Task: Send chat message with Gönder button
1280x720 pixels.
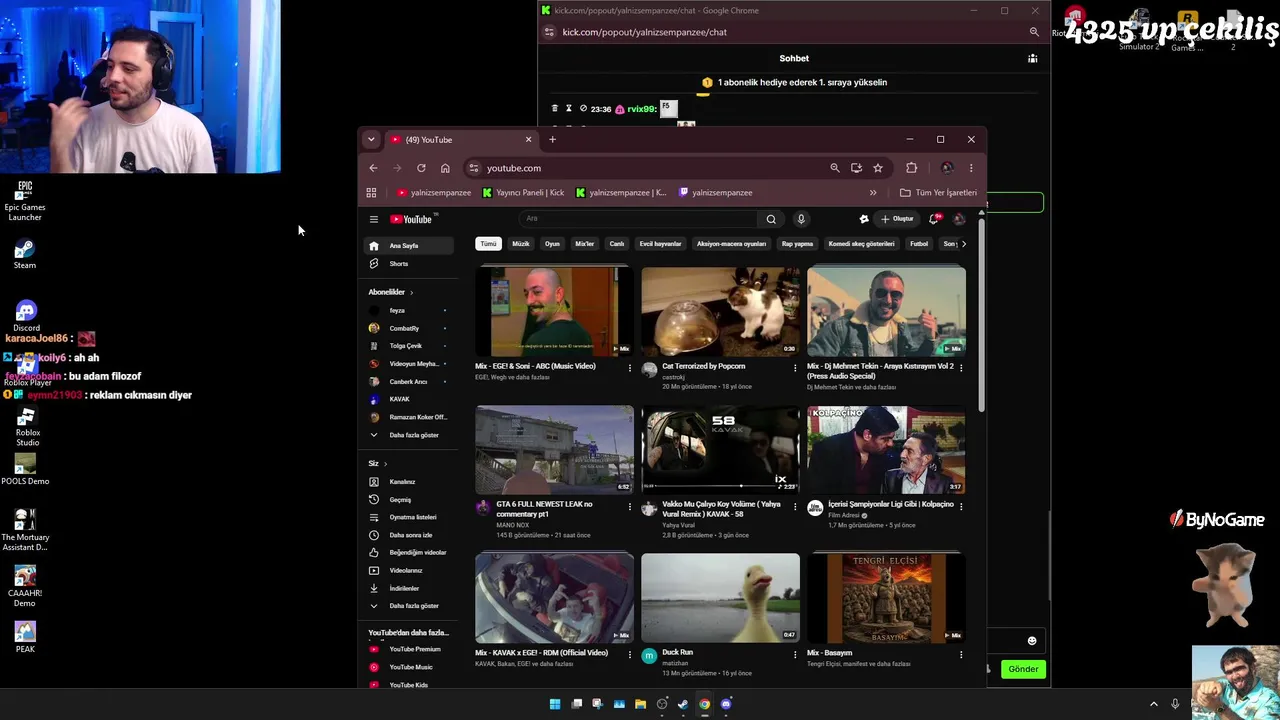Action: click(1023, 669)
